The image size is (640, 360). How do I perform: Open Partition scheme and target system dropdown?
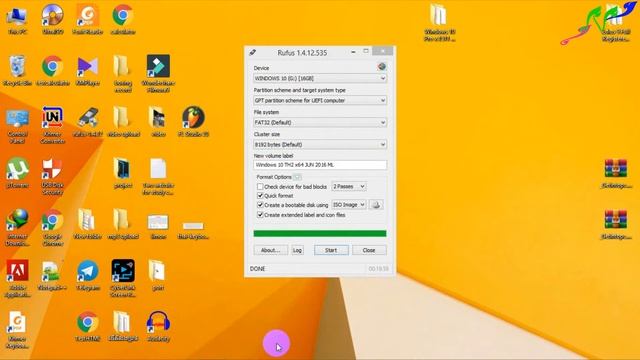[320, 100]
